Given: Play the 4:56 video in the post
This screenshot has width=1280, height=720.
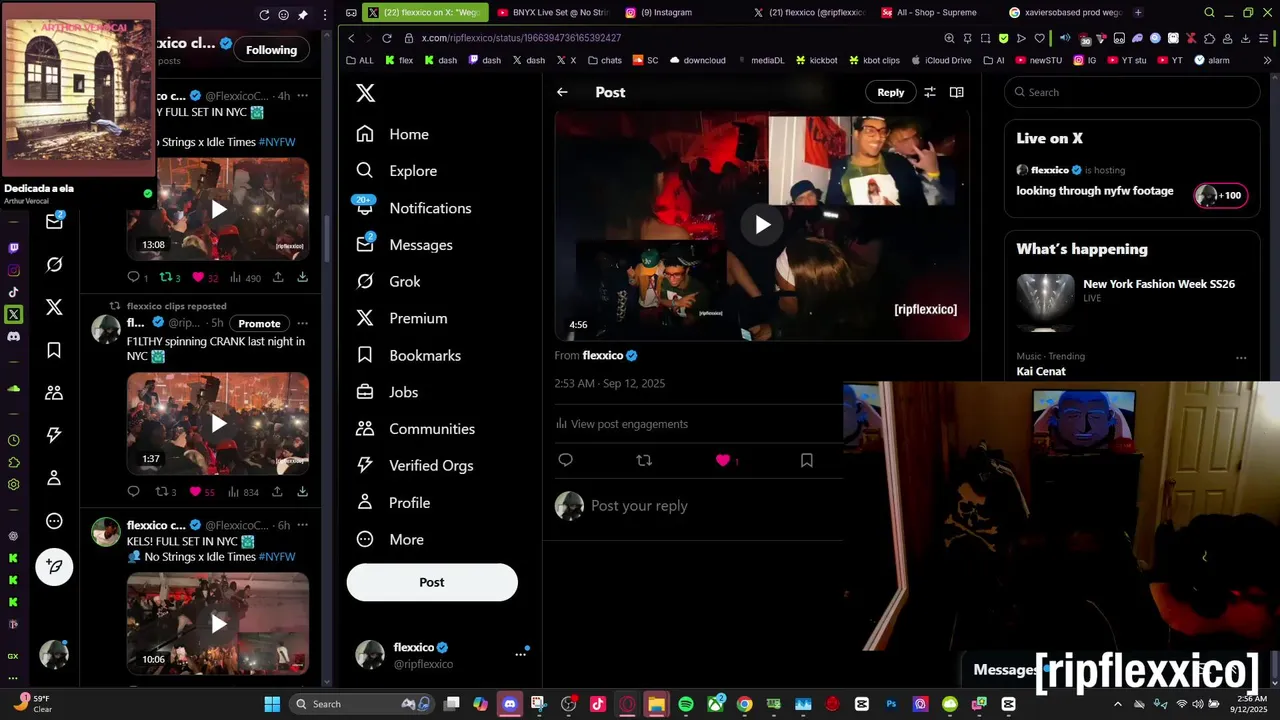Looking at the screenshot, I should (x=762, y=225).
